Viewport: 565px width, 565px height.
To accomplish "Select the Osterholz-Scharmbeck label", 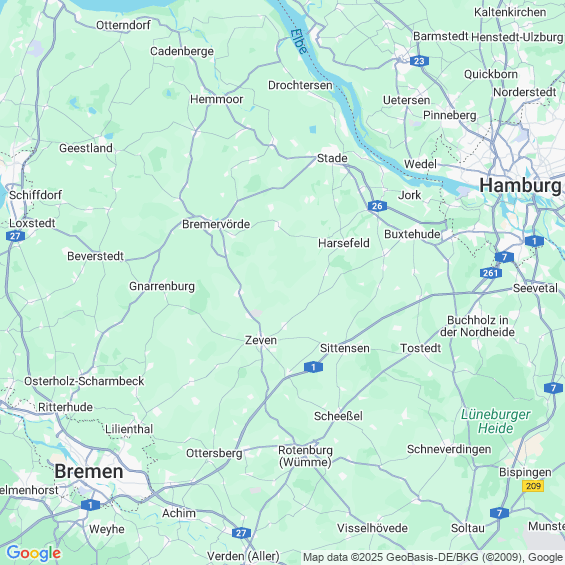I will [84, 381].
